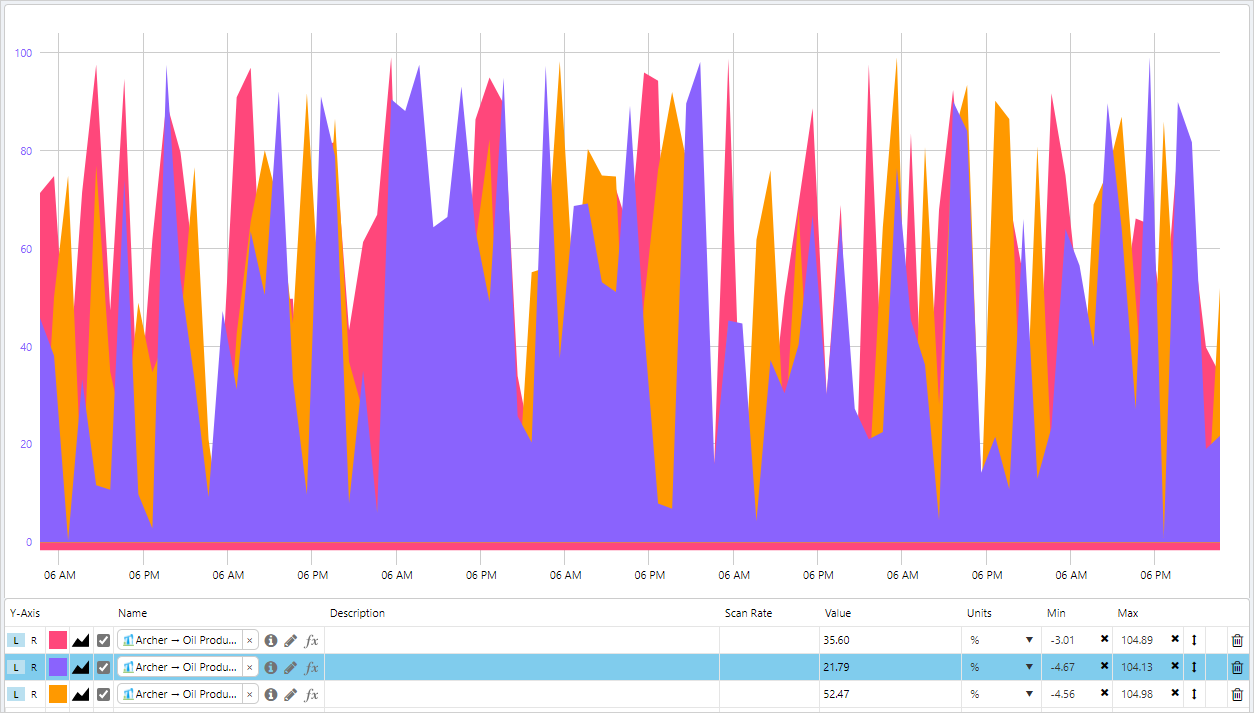Delete the pink trace with trash icon

(1237, 640)
